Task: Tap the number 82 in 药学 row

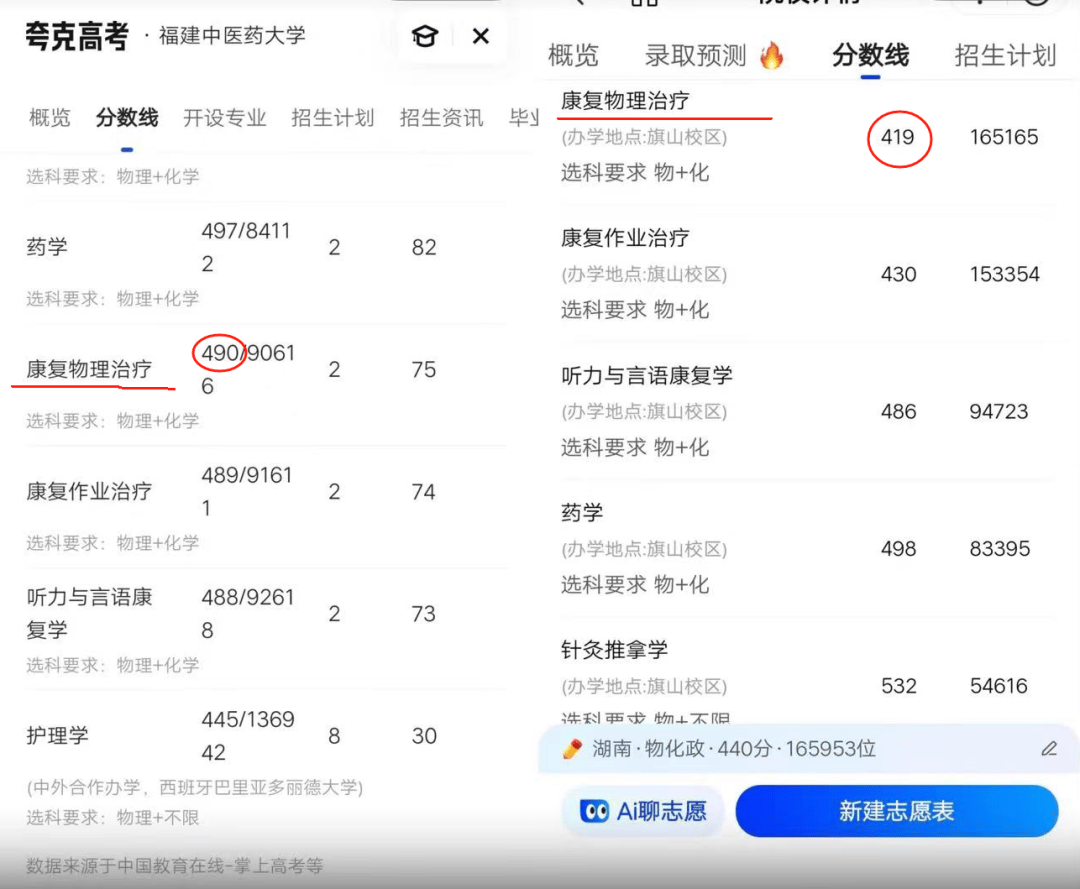Action: click(424, 247)
